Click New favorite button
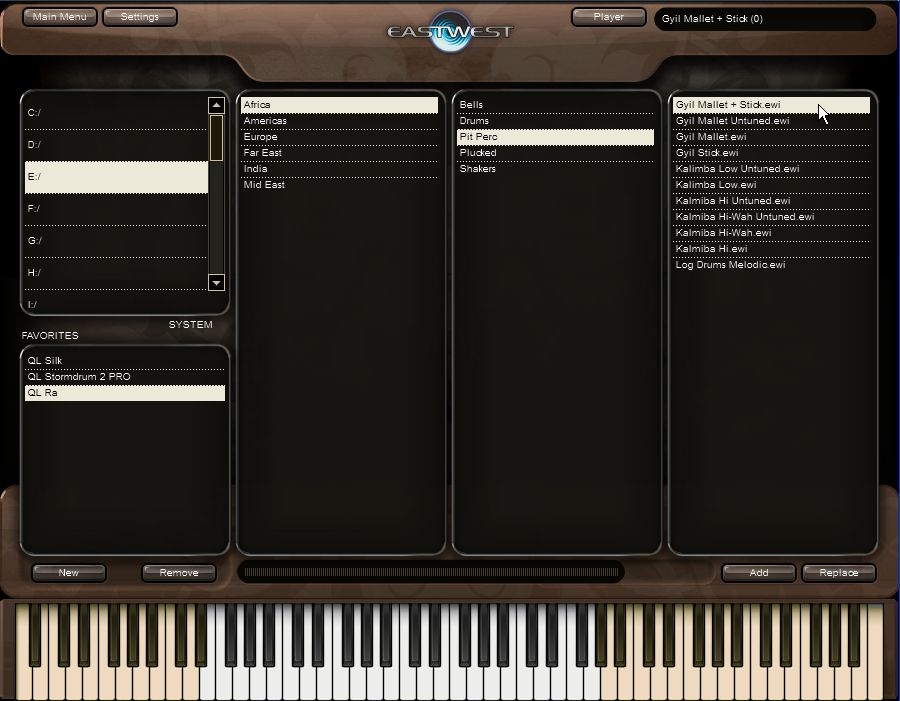This screenshot has height=701, width=900. (x=69, y=573)
